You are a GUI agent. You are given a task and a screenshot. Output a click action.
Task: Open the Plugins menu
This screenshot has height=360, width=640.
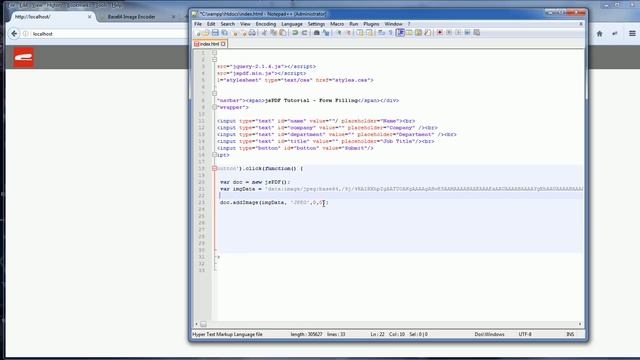click(371, 24)
